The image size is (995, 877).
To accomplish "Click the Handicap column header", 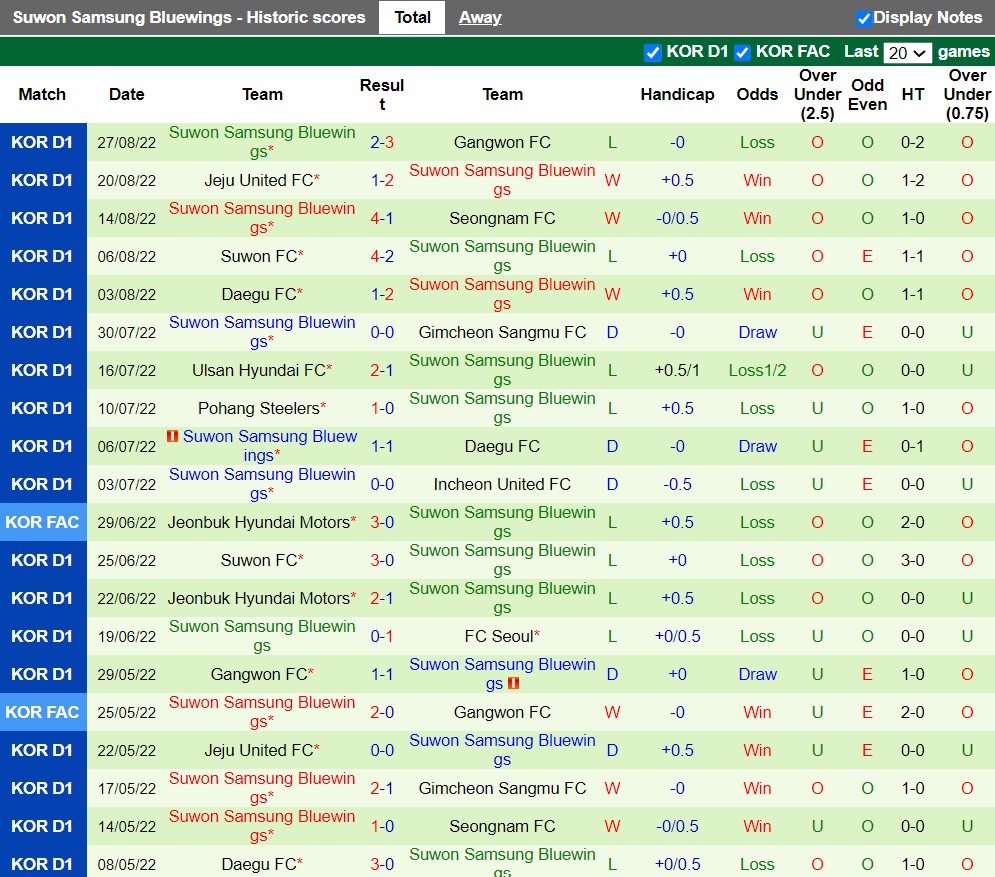I will [x=678, y=95].
